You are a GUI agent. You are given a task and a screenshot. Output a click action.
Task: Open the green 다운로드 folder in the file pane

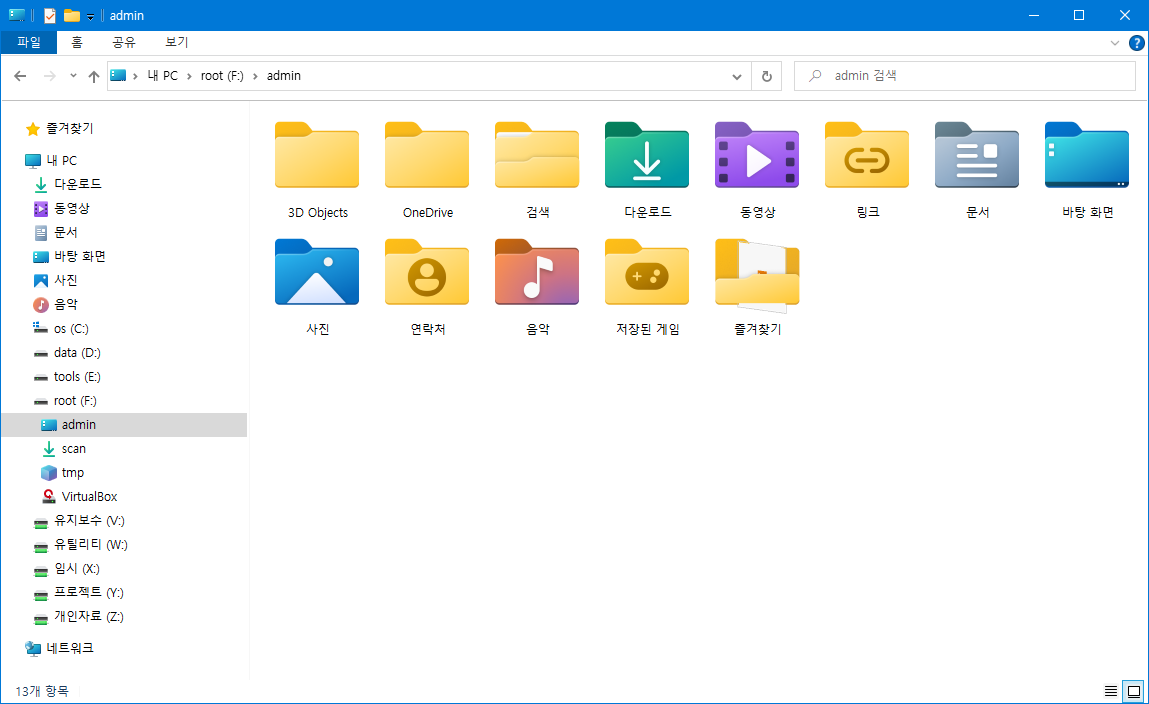point(647,155)
